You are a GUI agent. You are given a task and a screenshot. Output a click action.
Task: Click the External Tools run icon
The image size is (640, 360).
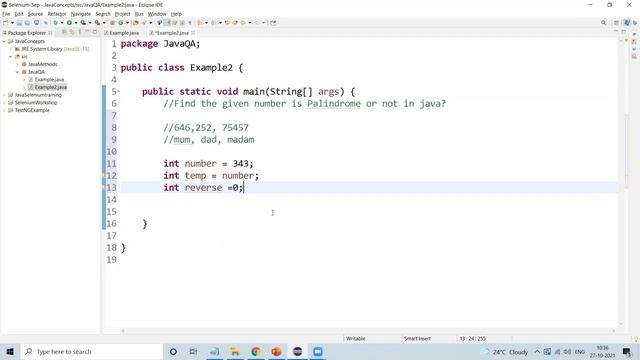[97, 23]
